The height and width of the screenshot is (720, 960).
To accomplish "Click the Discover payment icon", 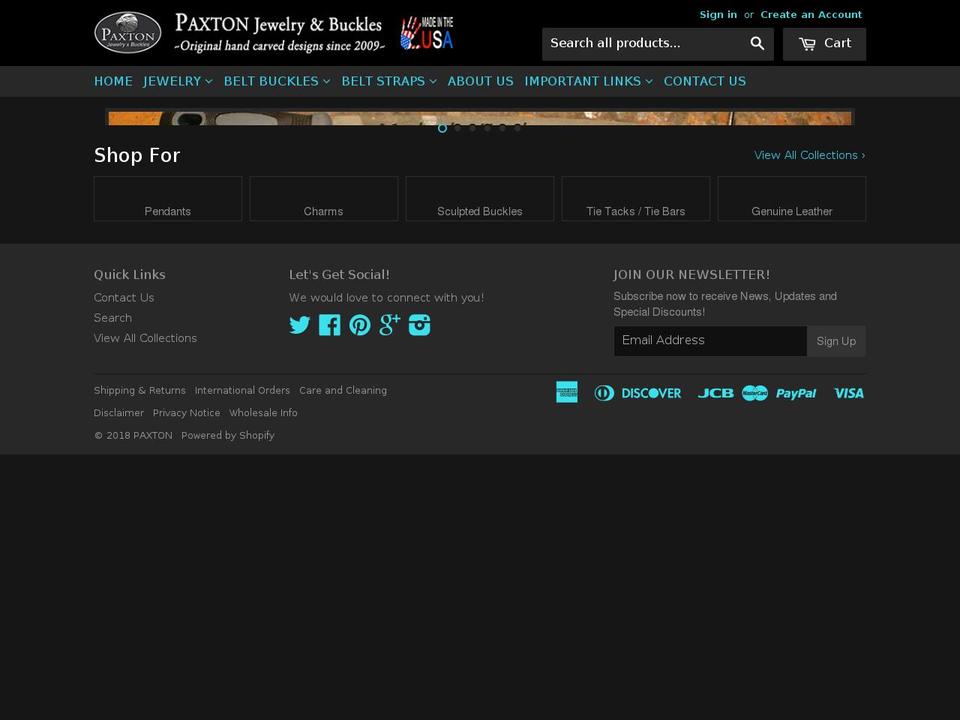I will 651,393.
